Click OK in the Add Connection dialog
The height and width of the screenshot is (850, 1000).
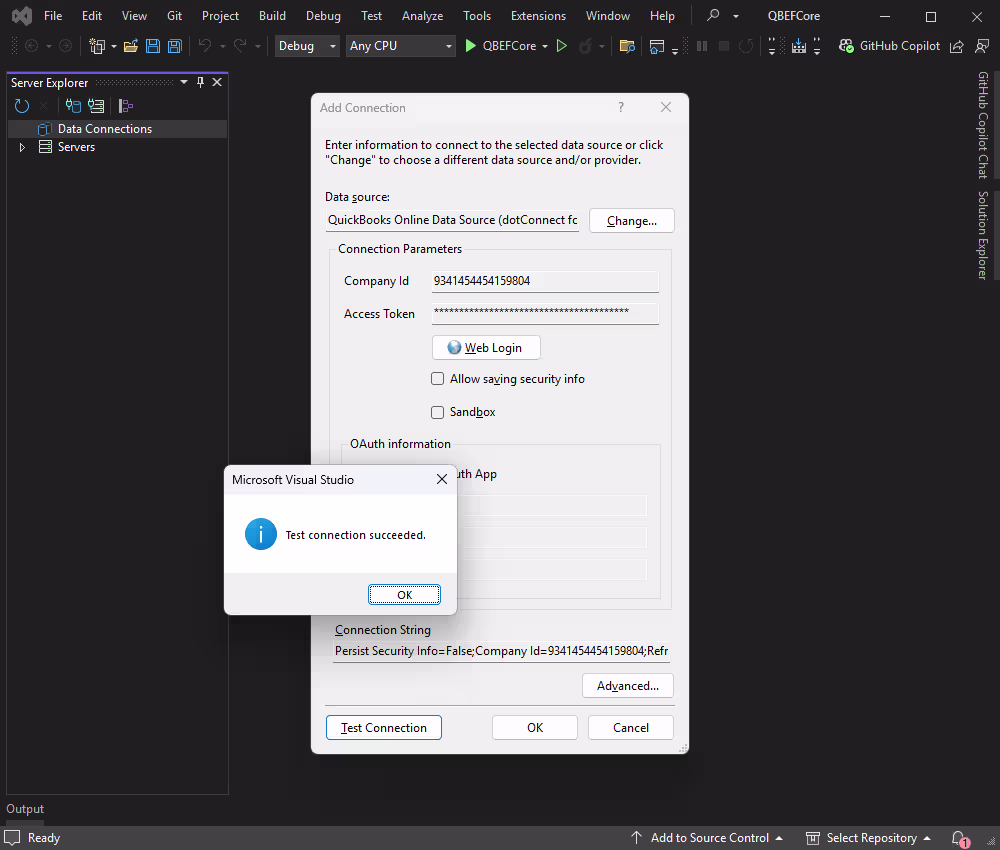(534, 728)
